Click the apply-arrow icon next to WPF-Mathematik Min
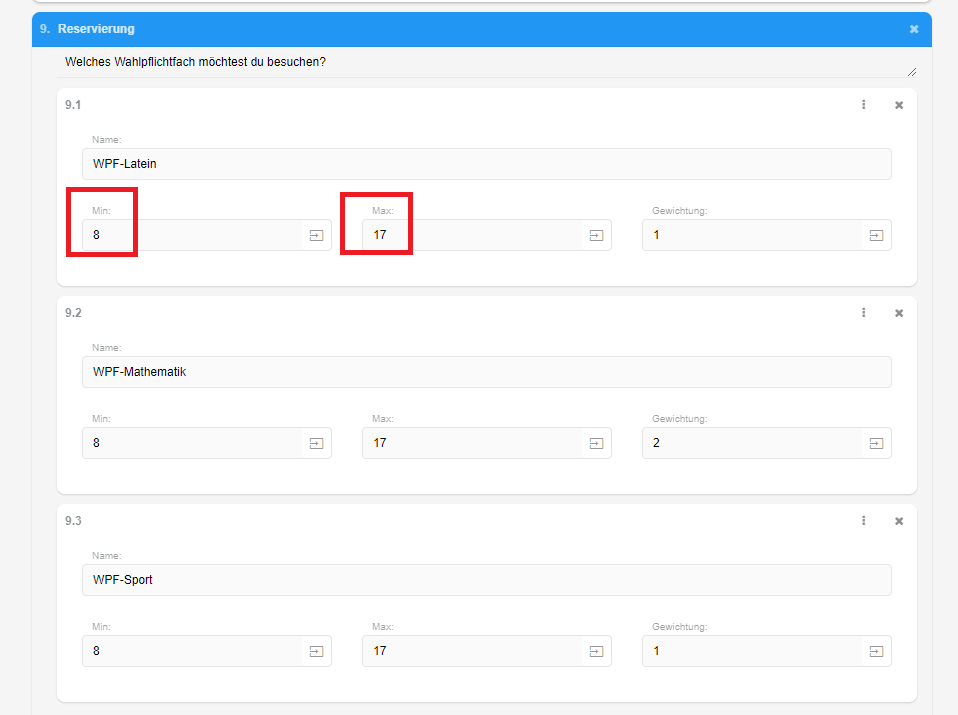Viewport: 958px width, 715px height. (x=316, y=443)
